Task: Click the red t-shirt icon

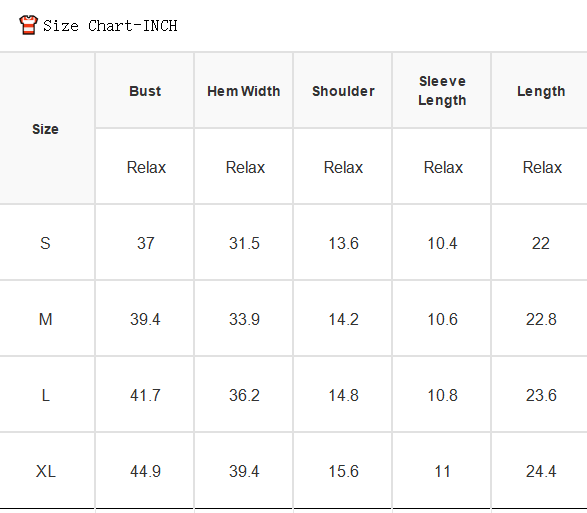Action: [28, 25]
